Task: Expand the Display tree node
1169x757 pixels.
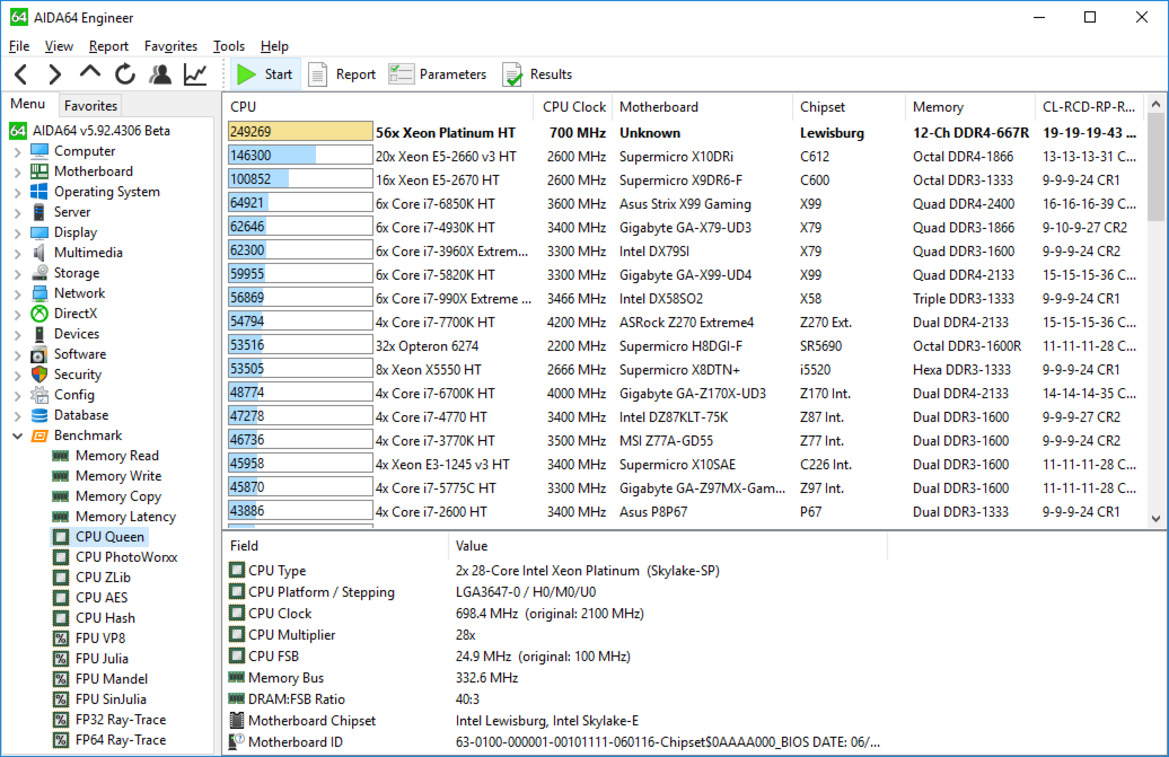Action: pos(17,233)
